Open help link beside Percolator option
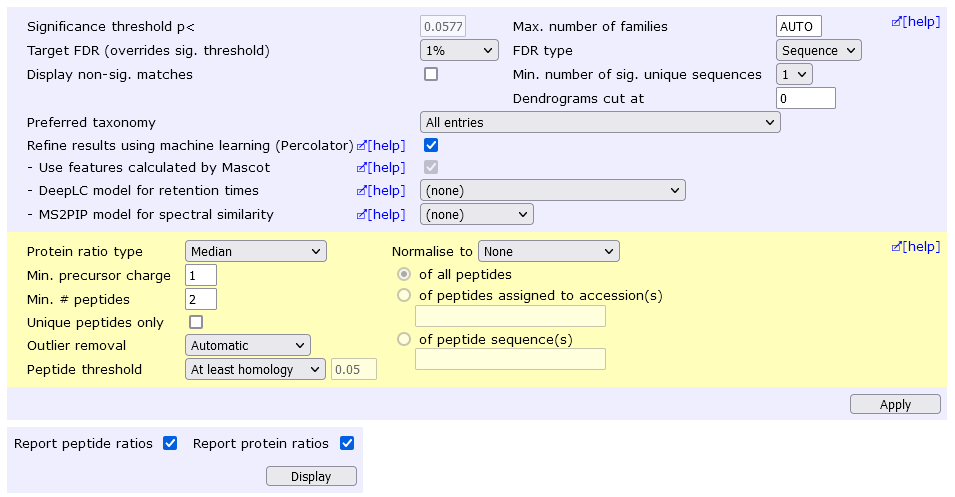The image size is (955, 497). point(381,146)
